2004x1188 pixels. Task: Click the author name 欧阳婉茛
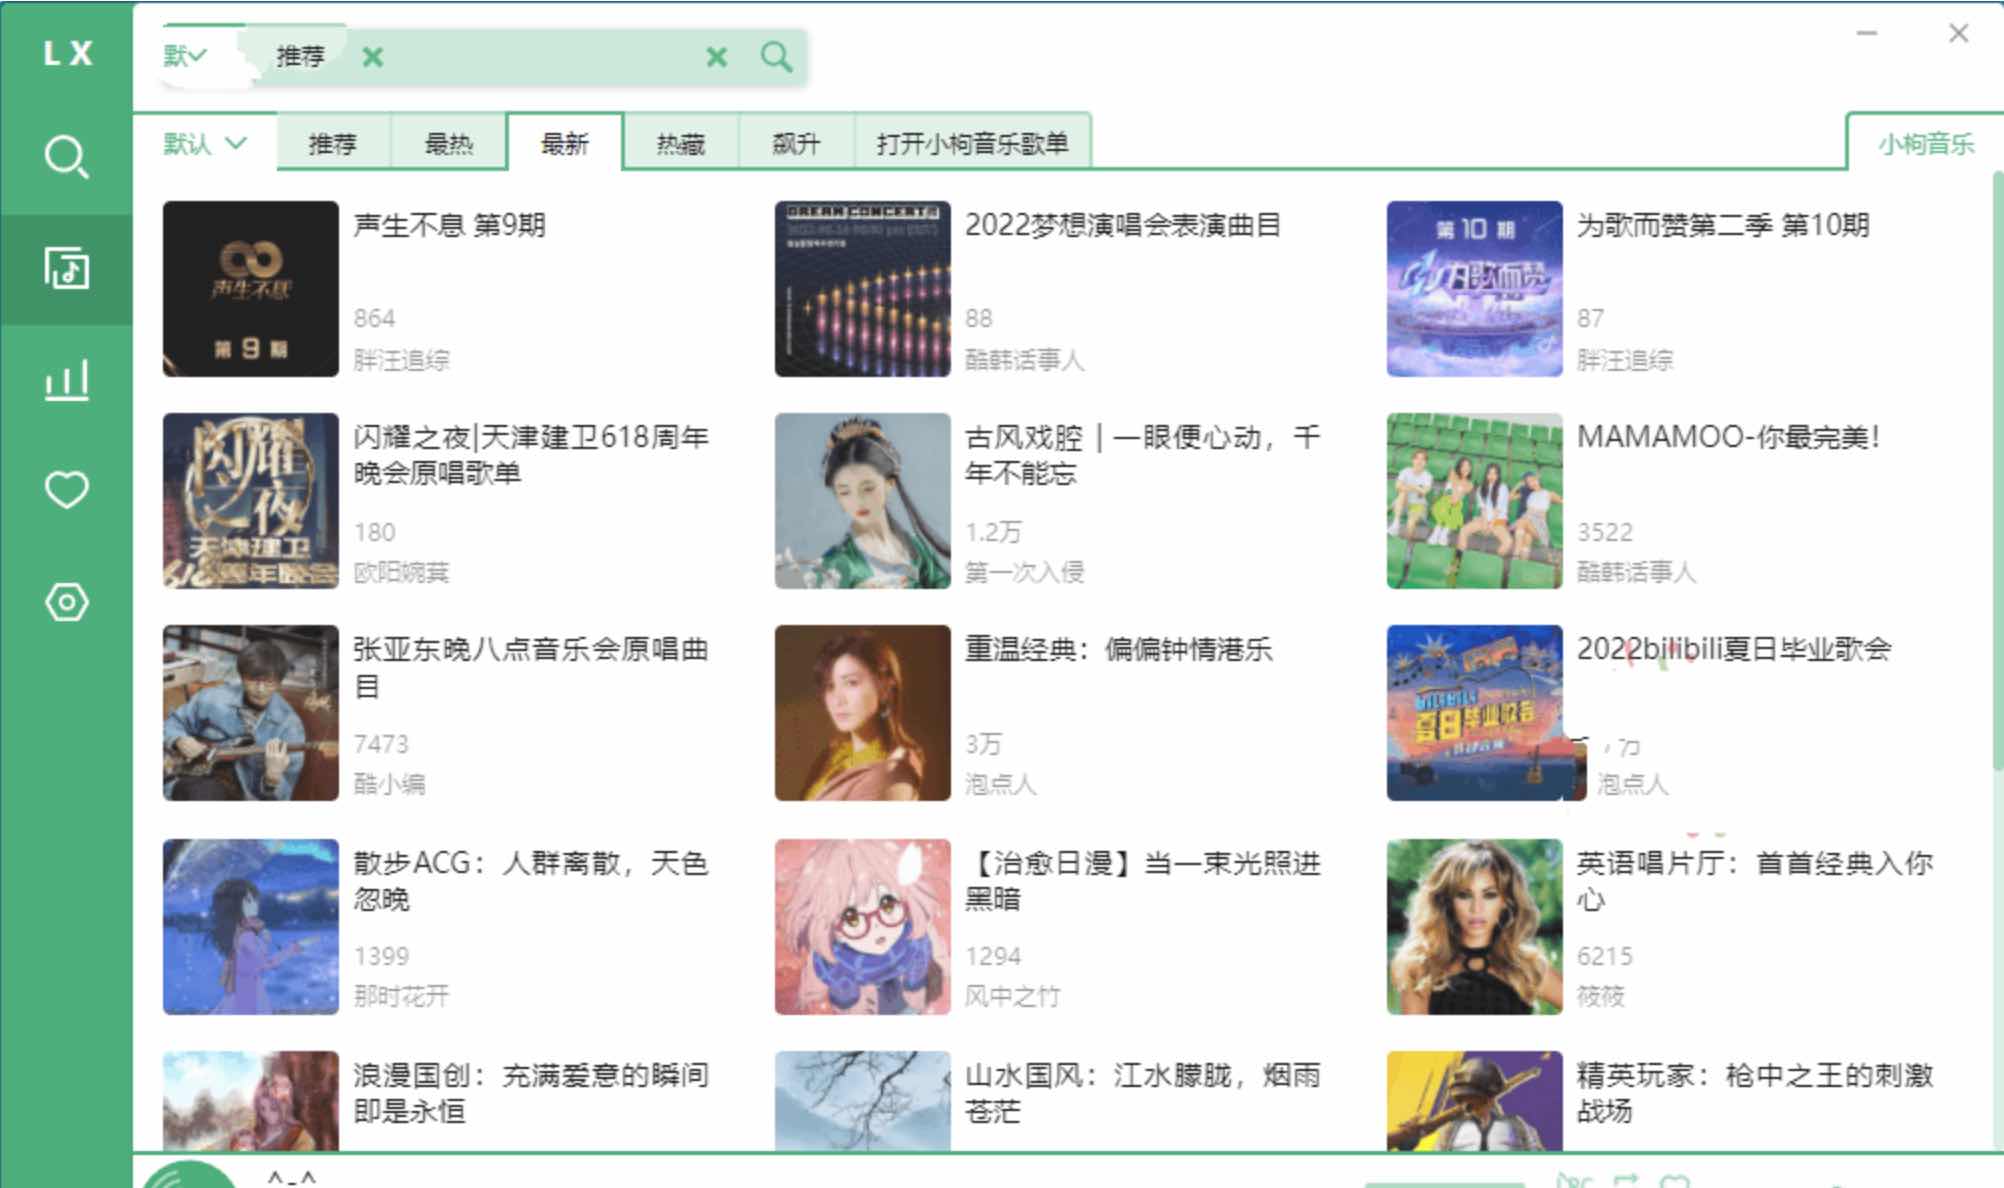(x=401, y=572)
